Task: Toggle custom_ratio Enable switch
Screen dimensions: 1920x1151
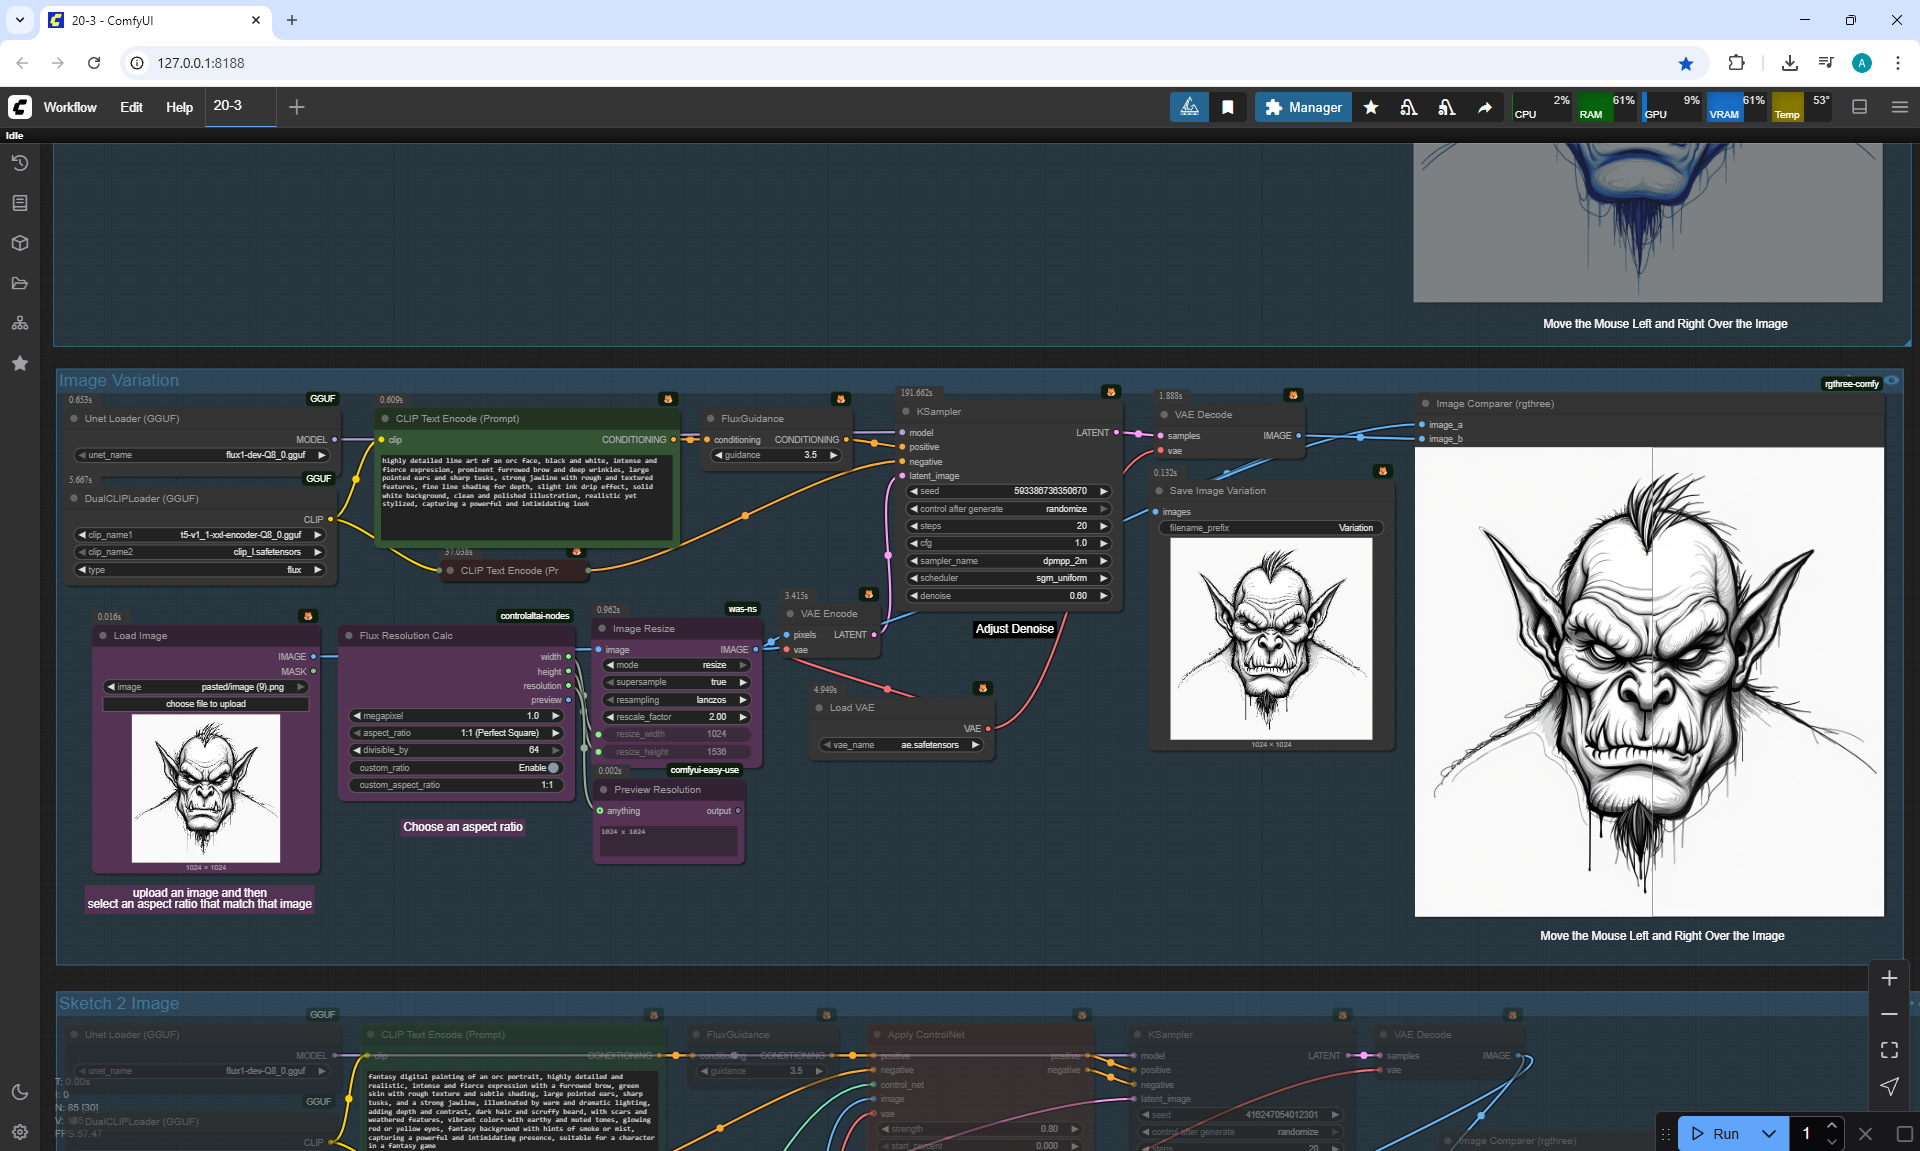Action: pos(553,768)
